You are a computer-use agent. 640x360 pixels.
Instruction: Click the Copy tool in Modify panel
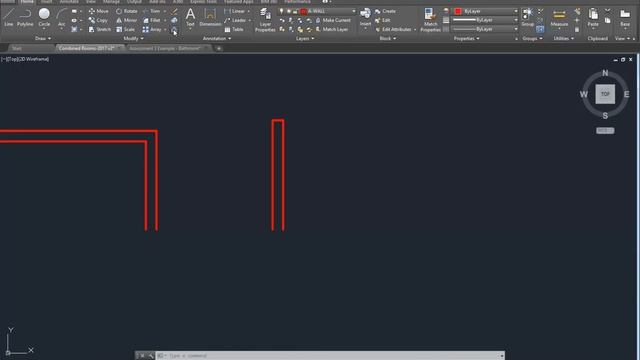pyautogui.click(x=98, y=20)
